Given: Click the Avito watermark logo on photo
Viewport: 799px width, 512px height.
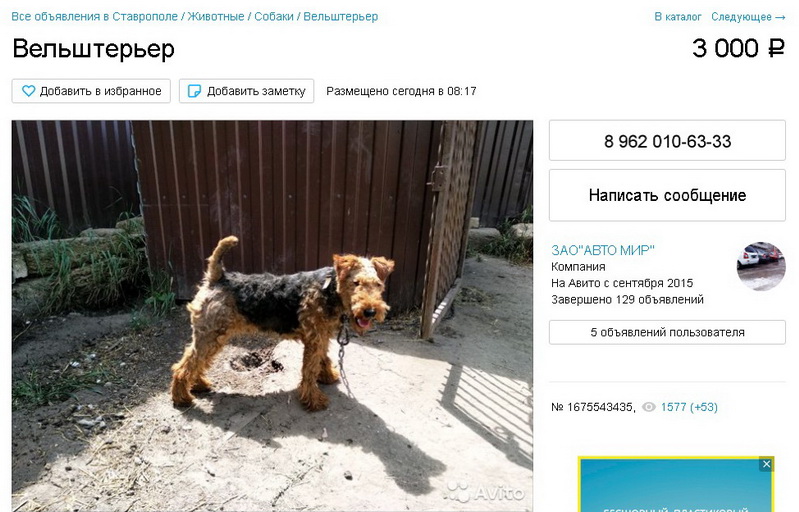Looking at the screenshot, I should point(485,492).
